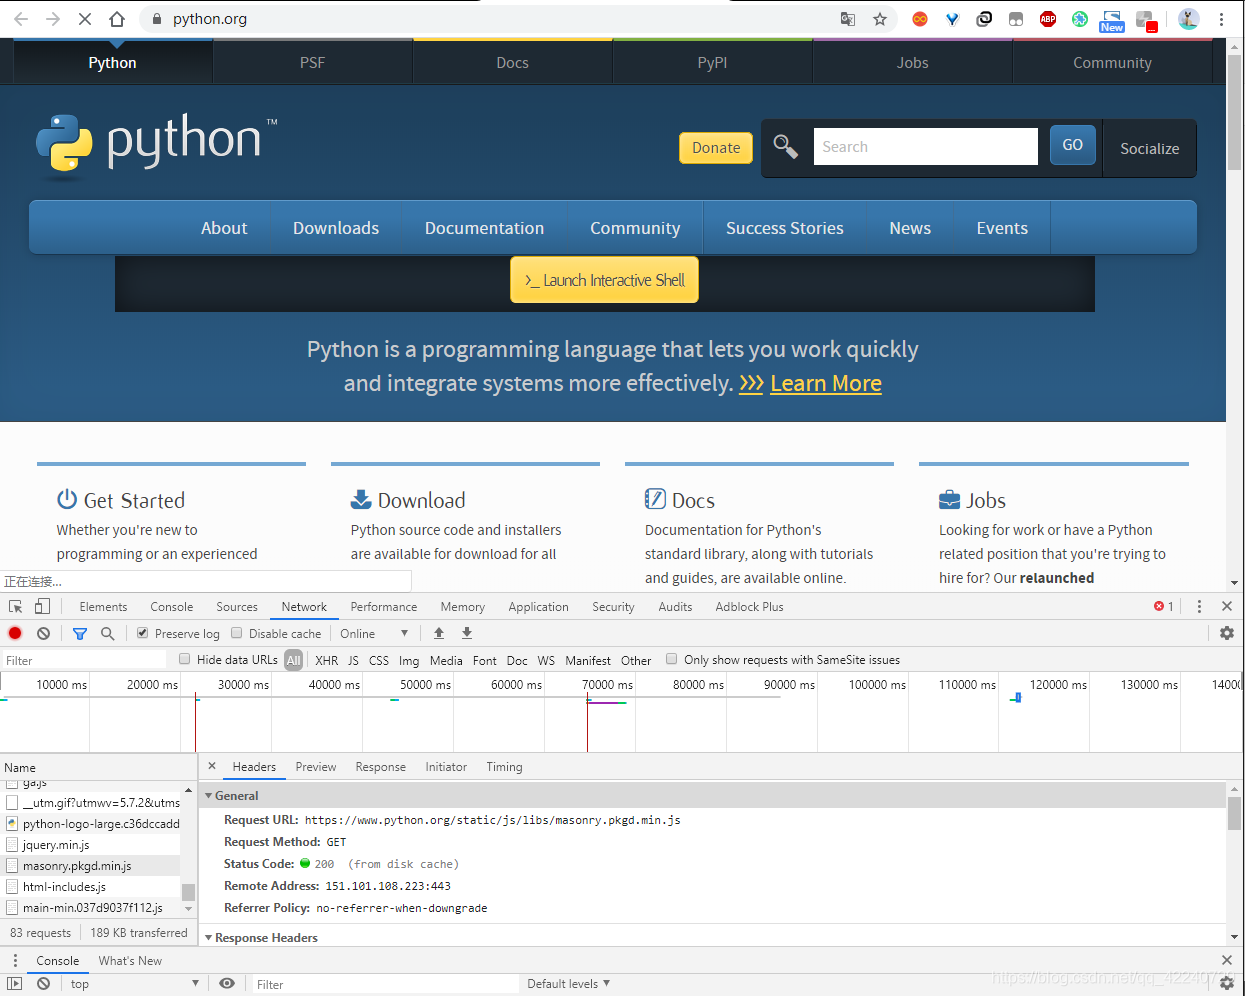The image size is (1245, 996).
Task: Enable Disable cache checkbox
Action: pos(237,633)
